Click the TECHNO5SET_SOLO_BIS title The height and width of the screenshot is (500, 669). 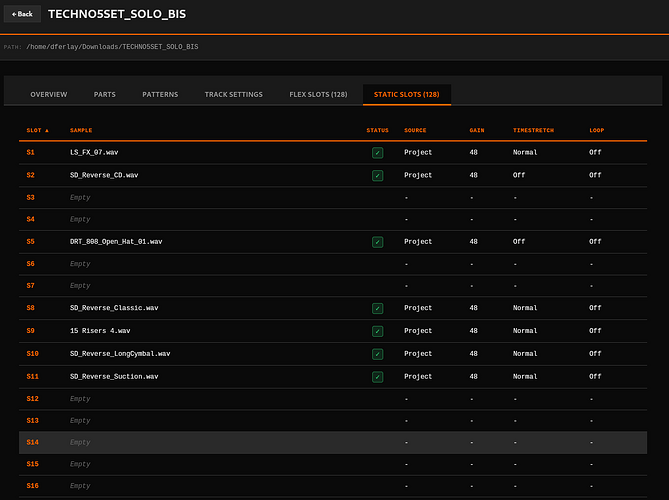click(x=117, y=14)
